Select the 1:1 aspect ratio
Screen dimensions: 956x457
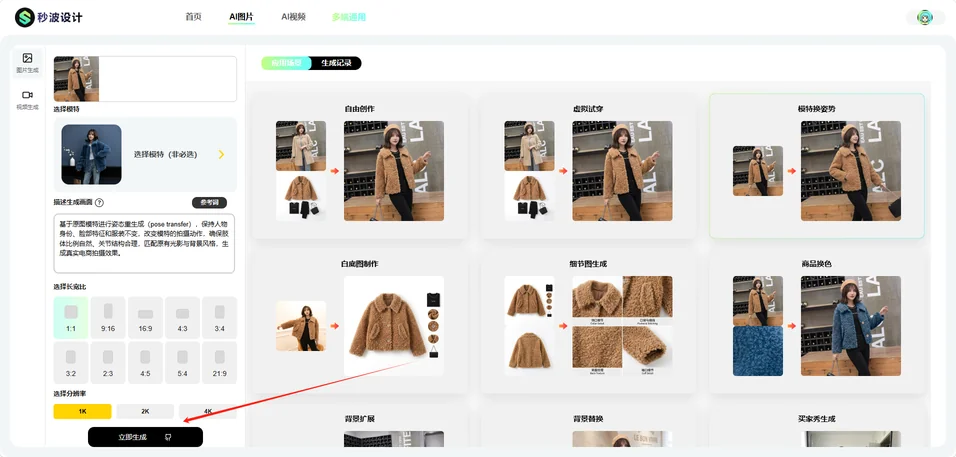71,317
